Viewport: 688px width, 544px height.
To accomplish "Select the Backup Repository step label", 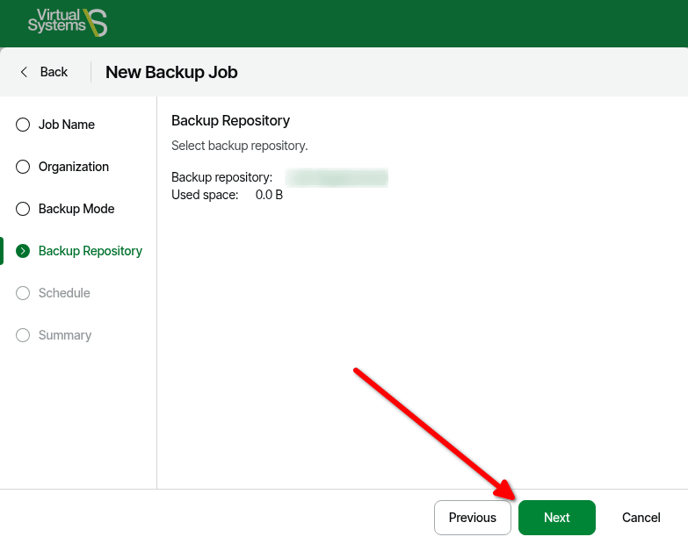I will click(x=90, y=251).
